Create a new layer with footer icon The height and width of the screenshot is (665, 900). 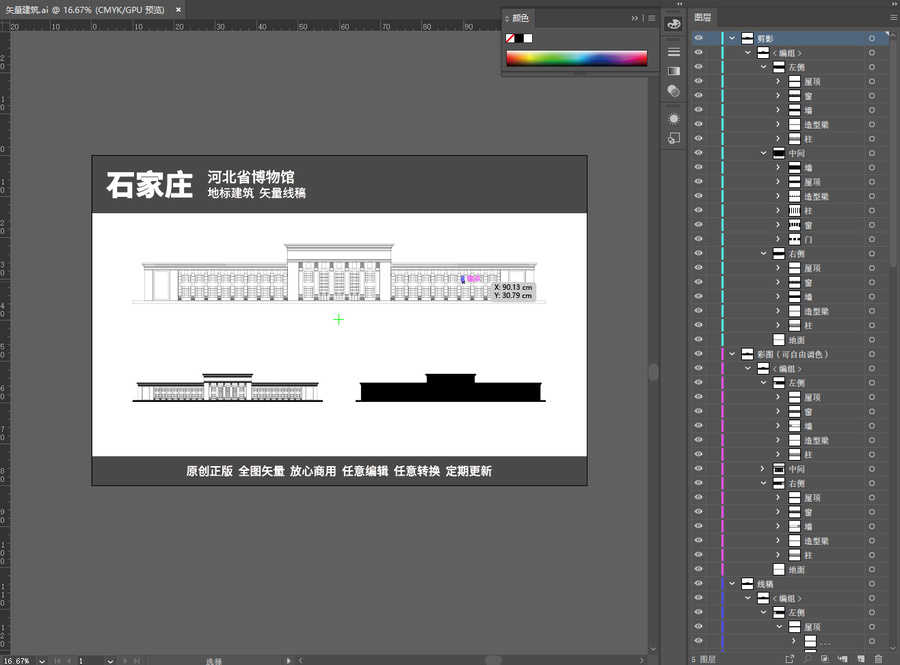861,659
